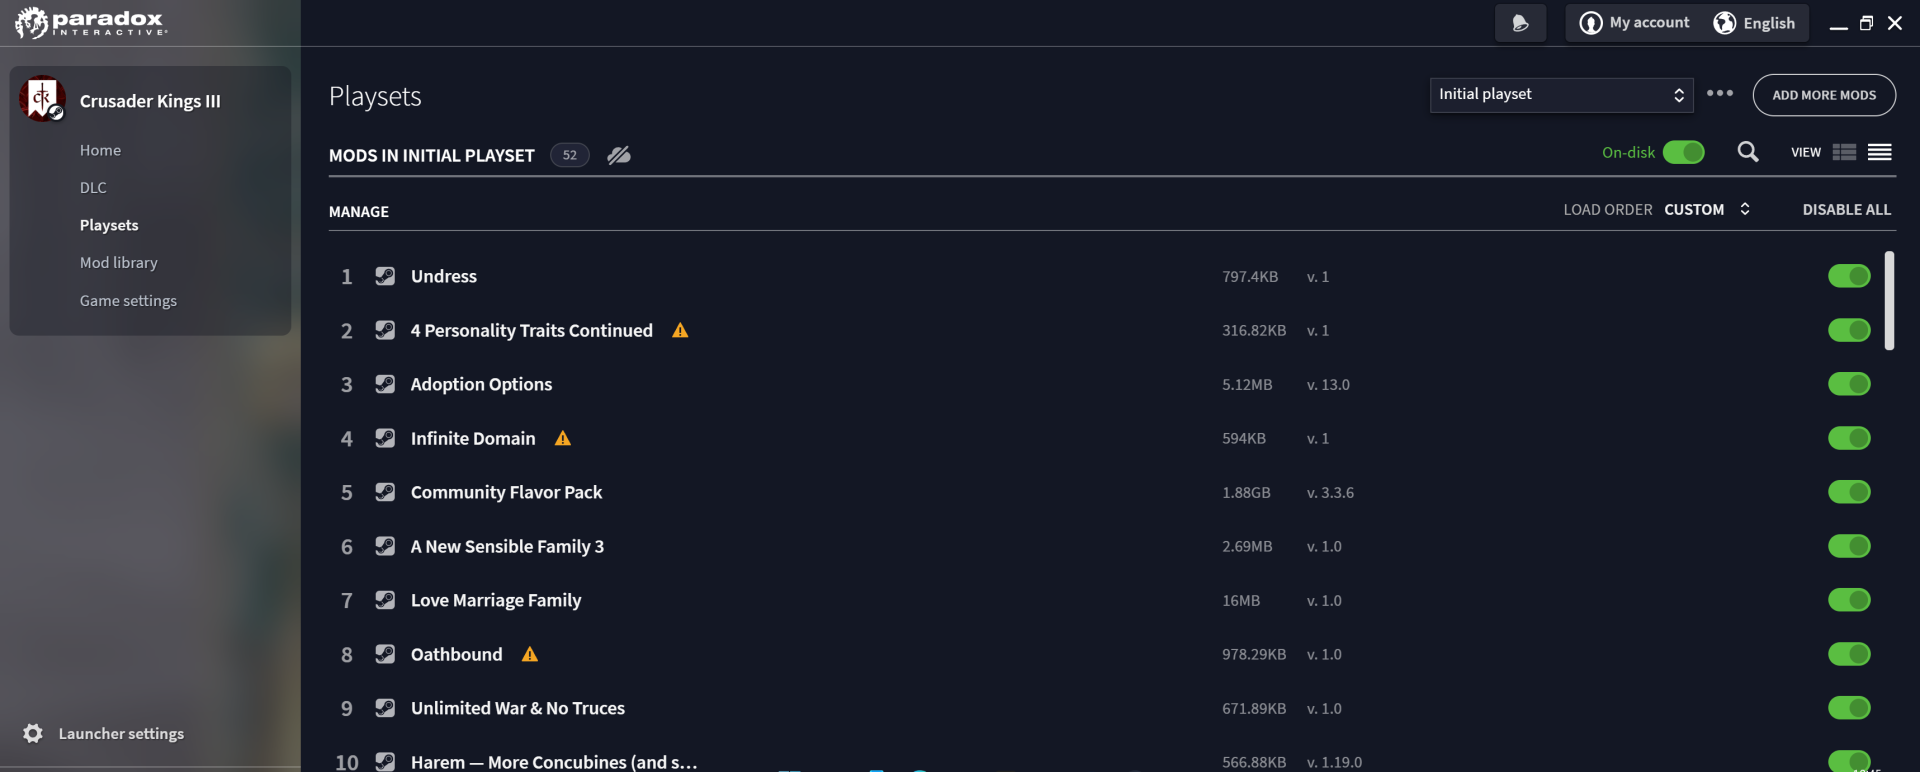Screen dimensions: 1920x772
Task: Toggle the On-disk filter switch
Action: [x=1684, y=152]
